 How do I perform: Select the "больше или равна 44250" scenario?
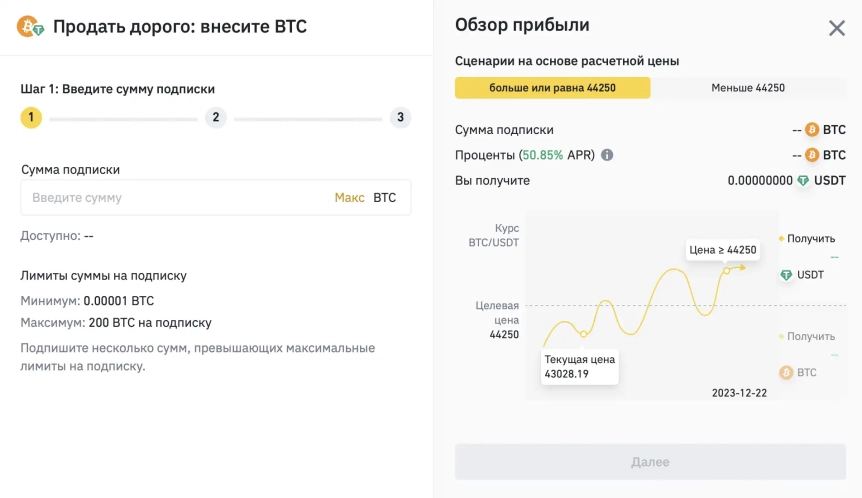click(x=552, y=88)
